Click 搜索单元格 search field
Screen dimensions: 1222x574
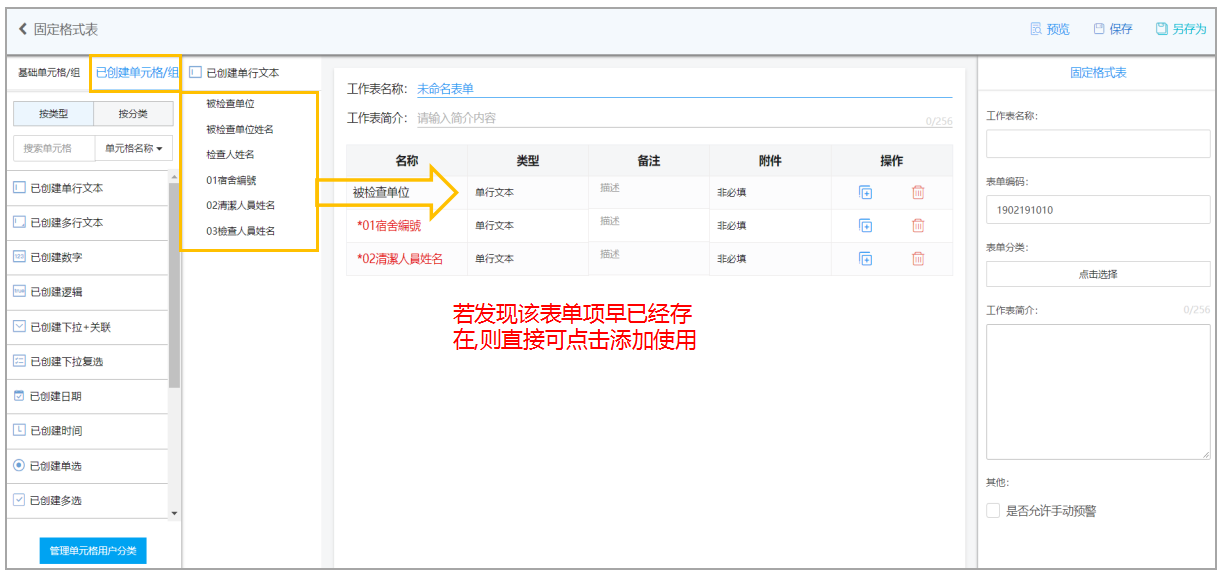55,148
